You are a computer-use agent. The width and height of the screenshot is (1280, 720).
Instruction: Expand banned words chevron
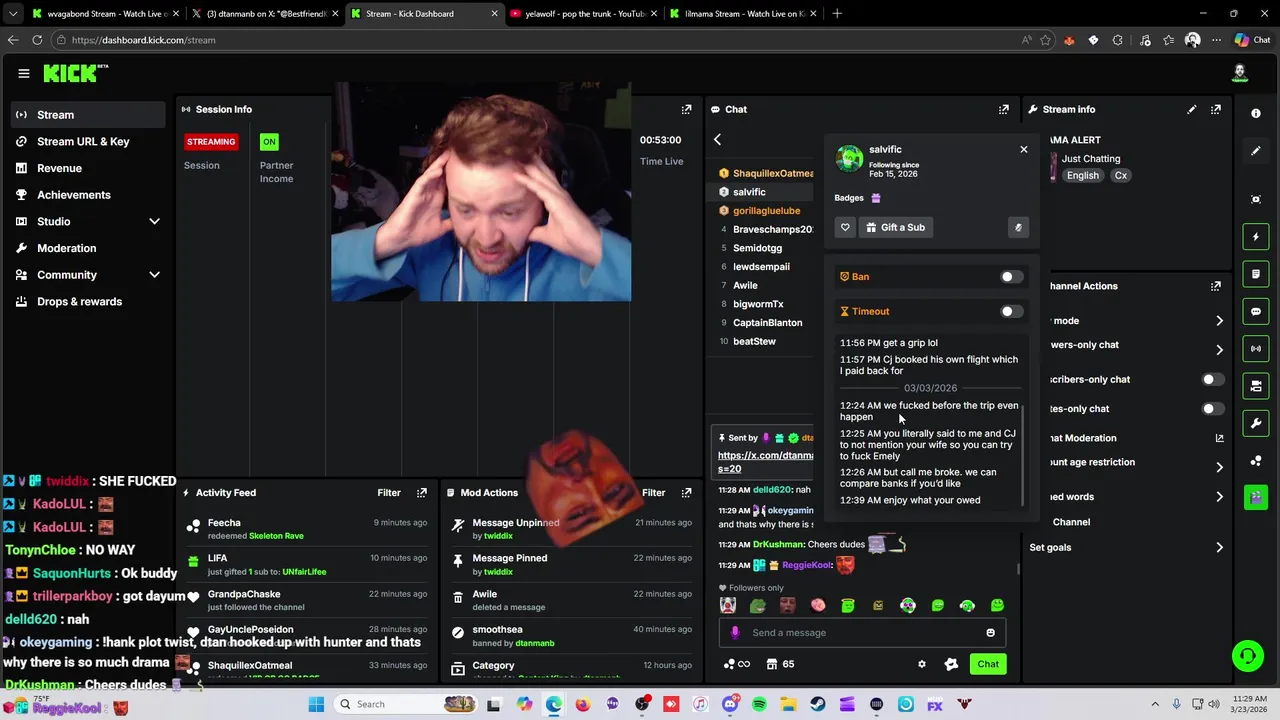(x=1219, y=497)
